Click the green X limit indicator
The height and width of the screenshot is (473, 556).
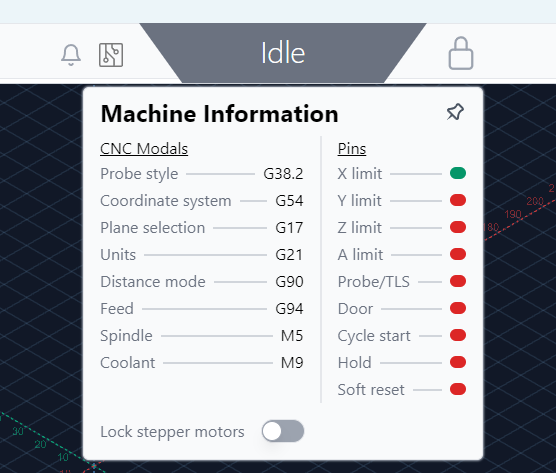[x=458, y=173]
